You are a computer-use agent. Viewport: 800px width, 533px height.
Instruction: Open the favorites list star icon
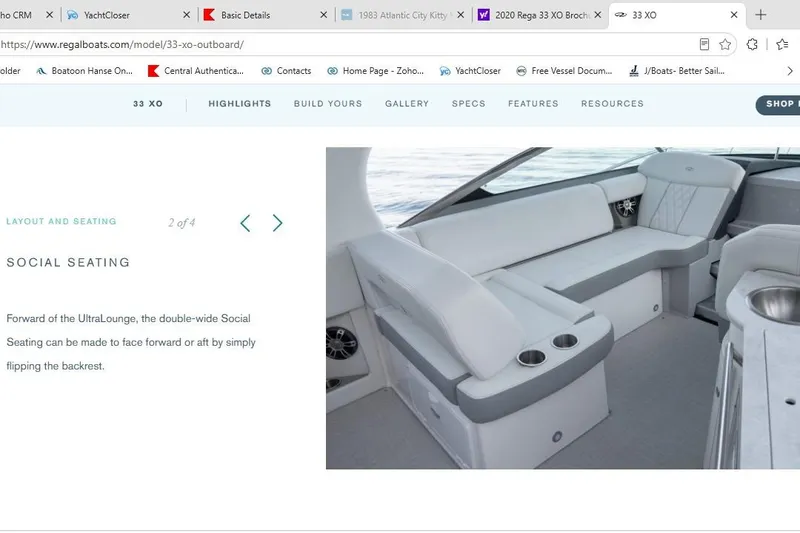click(782, 44)
